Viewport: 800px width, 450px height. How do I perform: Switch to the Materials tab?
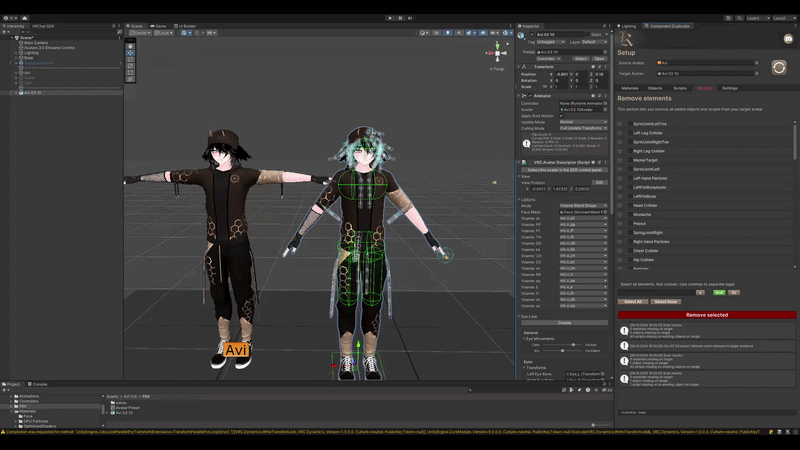pos(630,88)
